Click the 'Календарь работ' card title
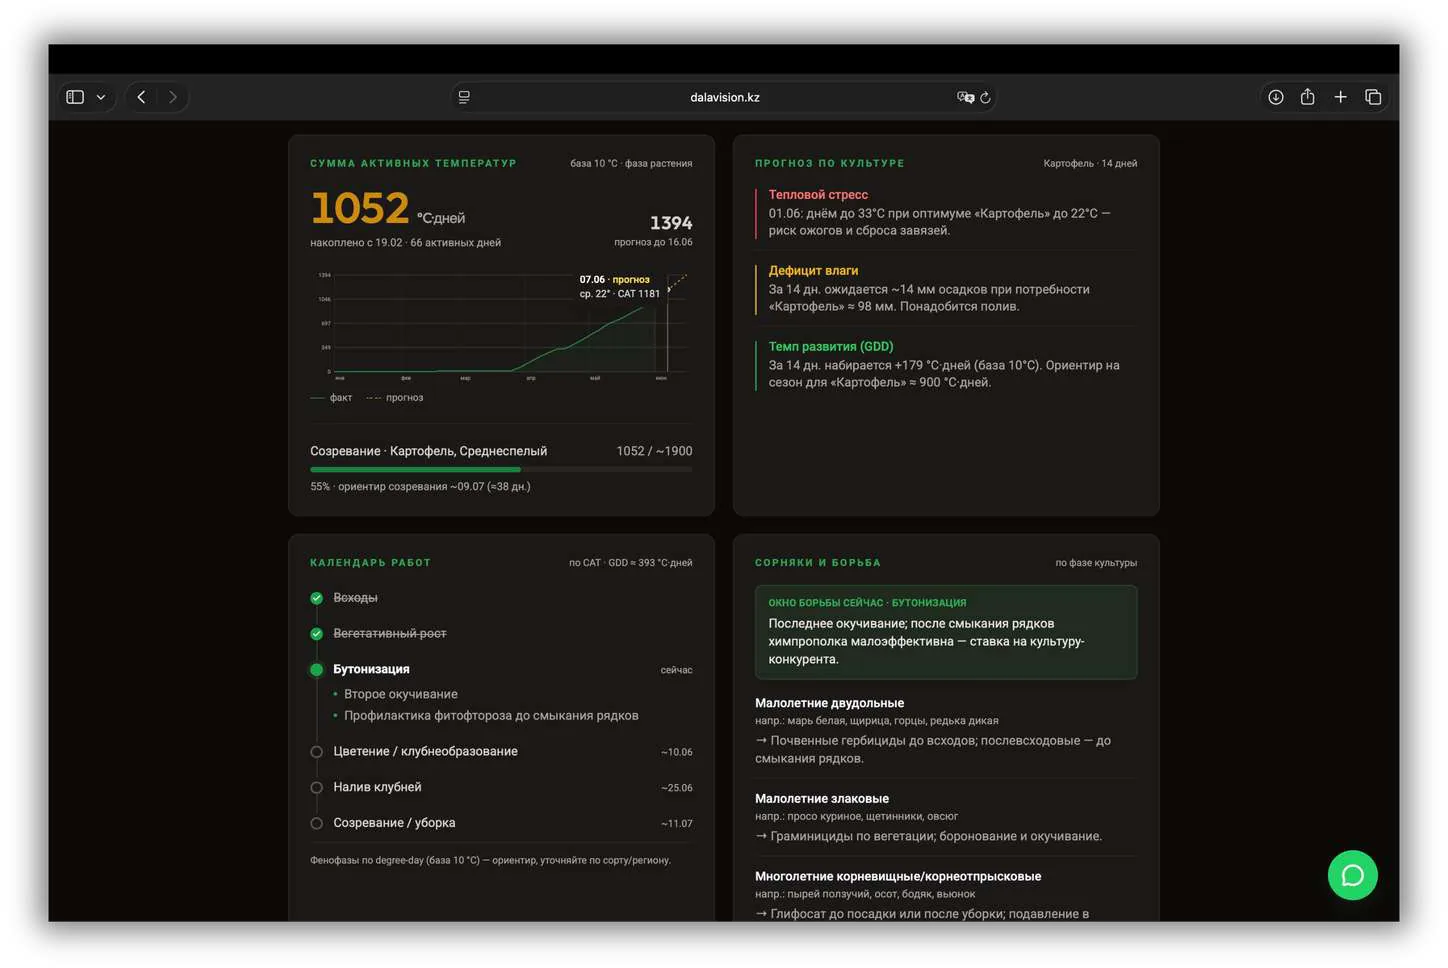The width and height of the screenshot is (1448, 968). [370, 563]
